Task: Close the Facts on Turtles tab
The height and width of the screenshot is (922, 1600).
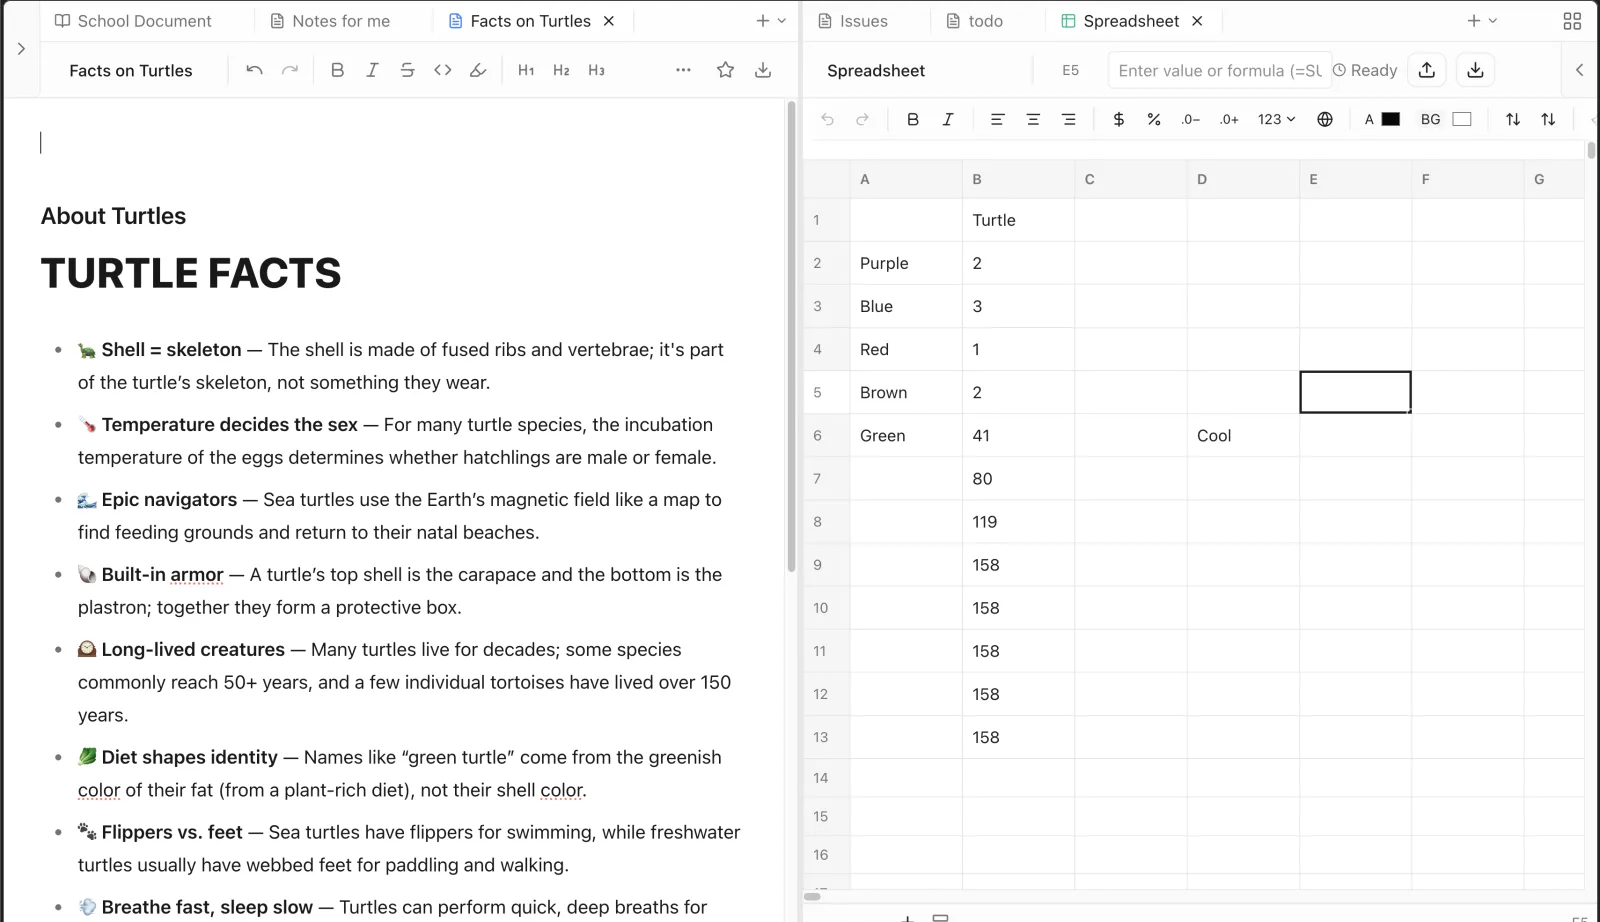Action: pyautogui.click(x=609, y=21)
